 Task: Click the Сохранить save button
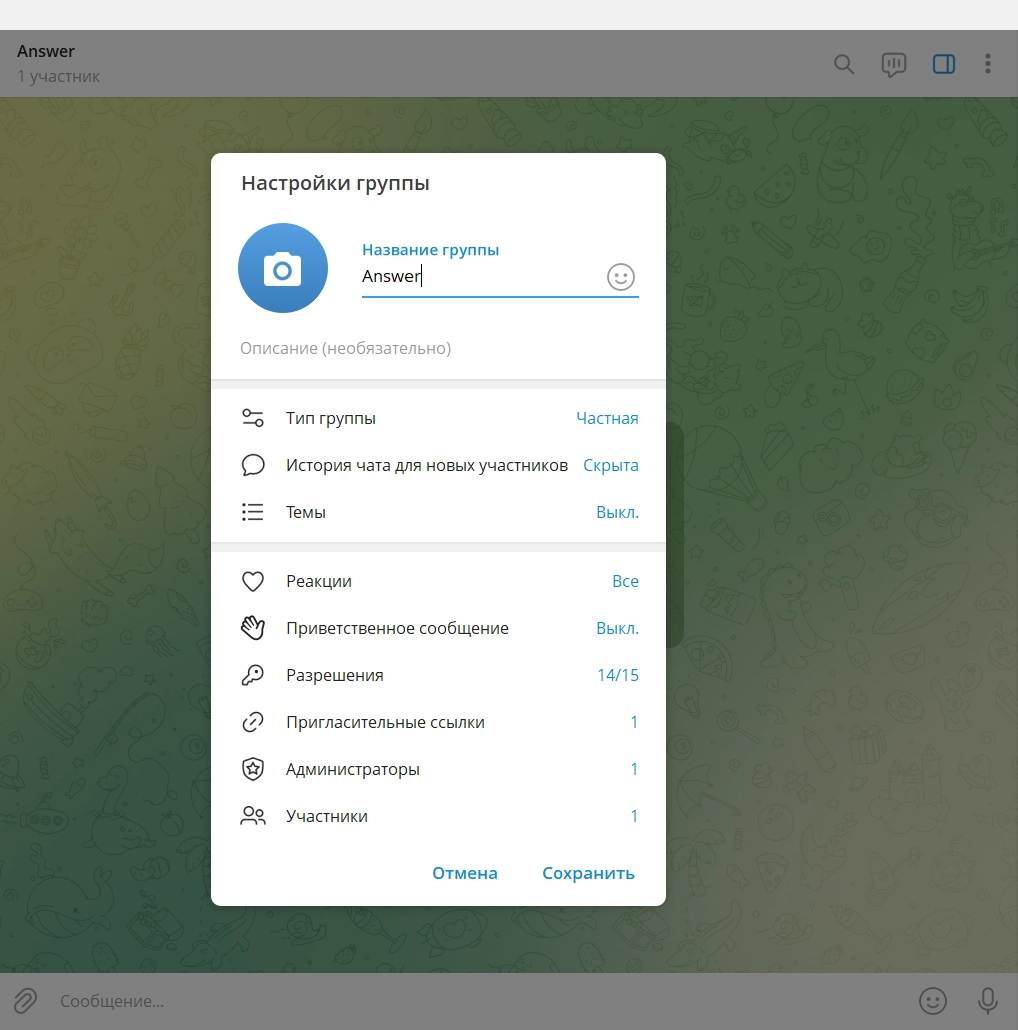588,873
